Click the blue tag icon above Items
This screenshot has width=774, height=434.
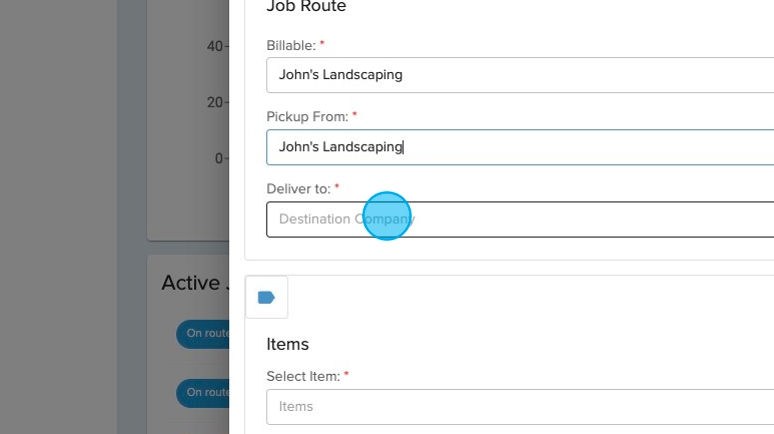pos(266,297)
